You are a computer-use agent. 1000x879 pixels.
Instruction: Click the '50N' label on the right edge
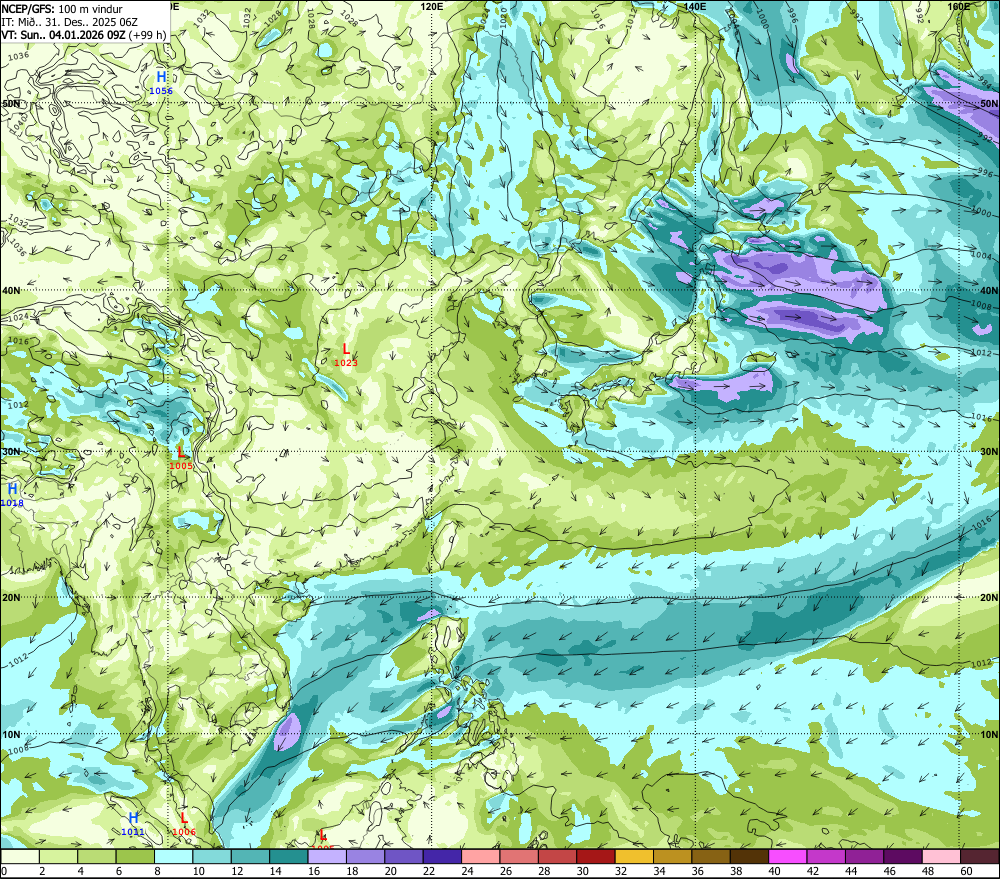click(x=989, y=103)
